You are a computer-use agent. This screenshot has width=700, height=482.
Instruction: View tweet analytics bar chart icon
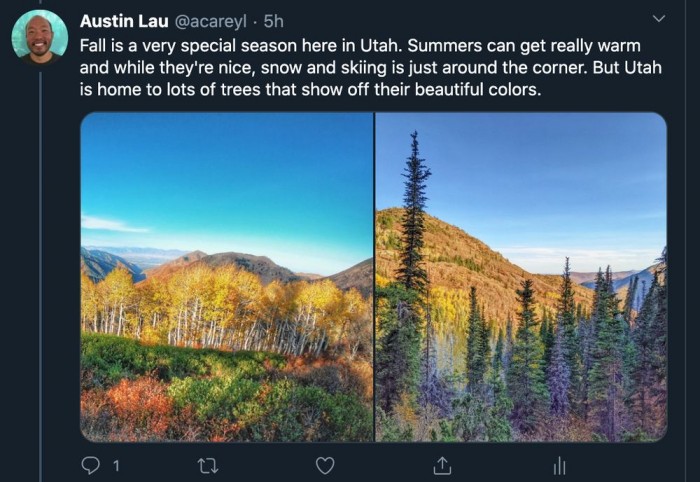[x=559, y=466]
